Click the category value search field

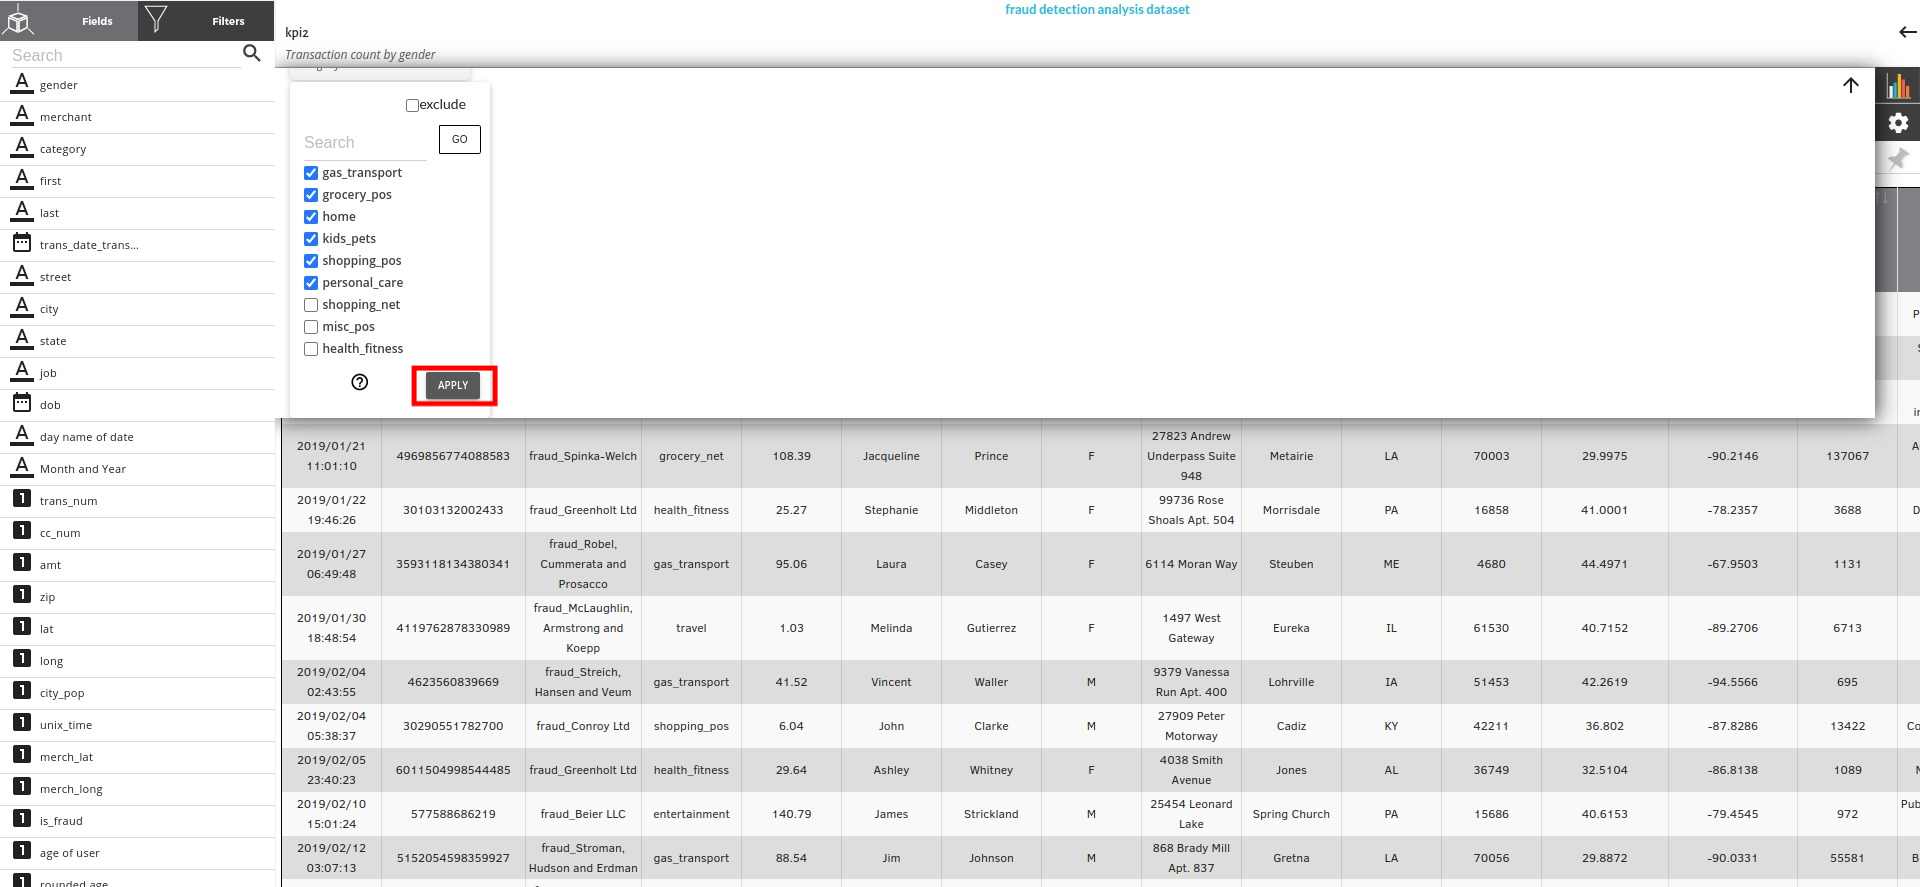365,143
